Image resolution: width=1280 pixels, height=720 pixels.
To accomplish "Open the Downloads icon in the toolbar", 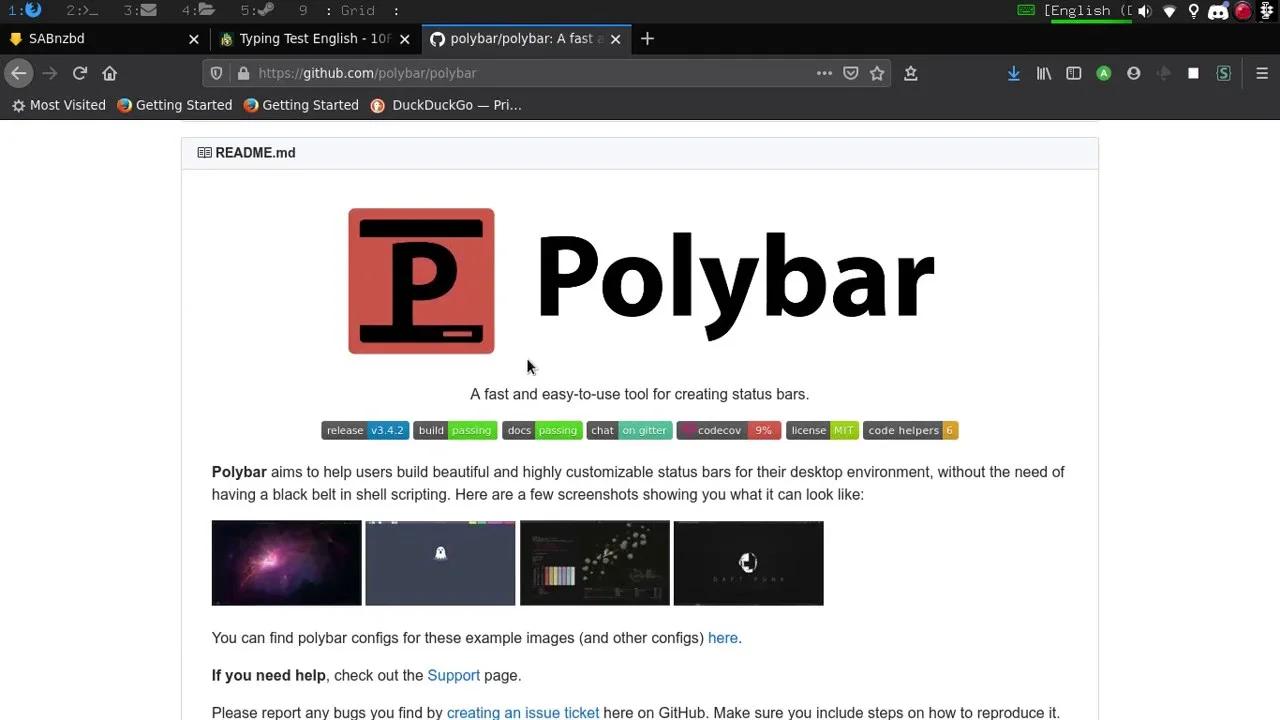I will (1013, 73).
